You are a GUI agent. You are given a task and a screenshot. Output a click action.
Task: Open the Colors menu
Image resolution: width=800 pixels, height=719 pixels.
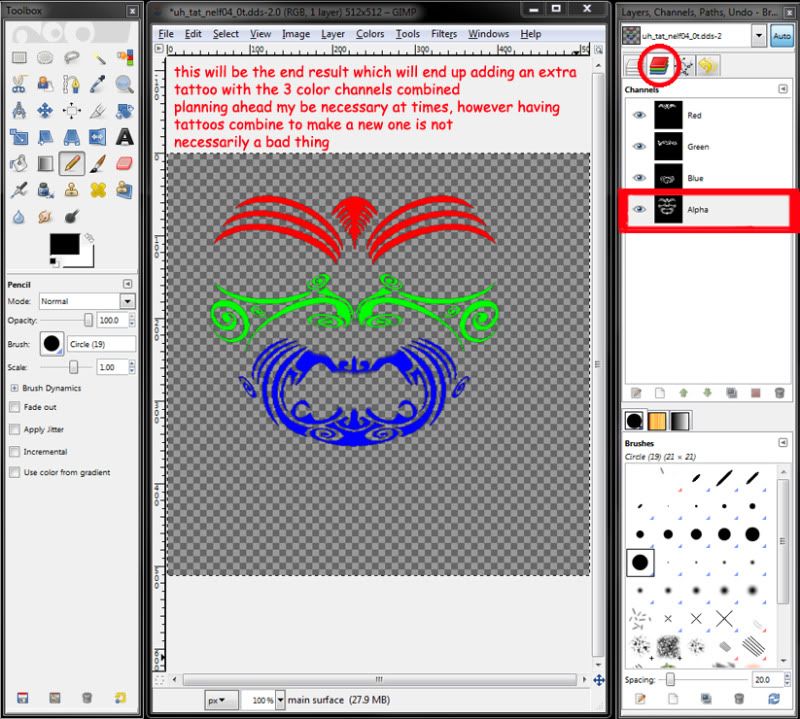pyautogui.click(x=370, y=33)
